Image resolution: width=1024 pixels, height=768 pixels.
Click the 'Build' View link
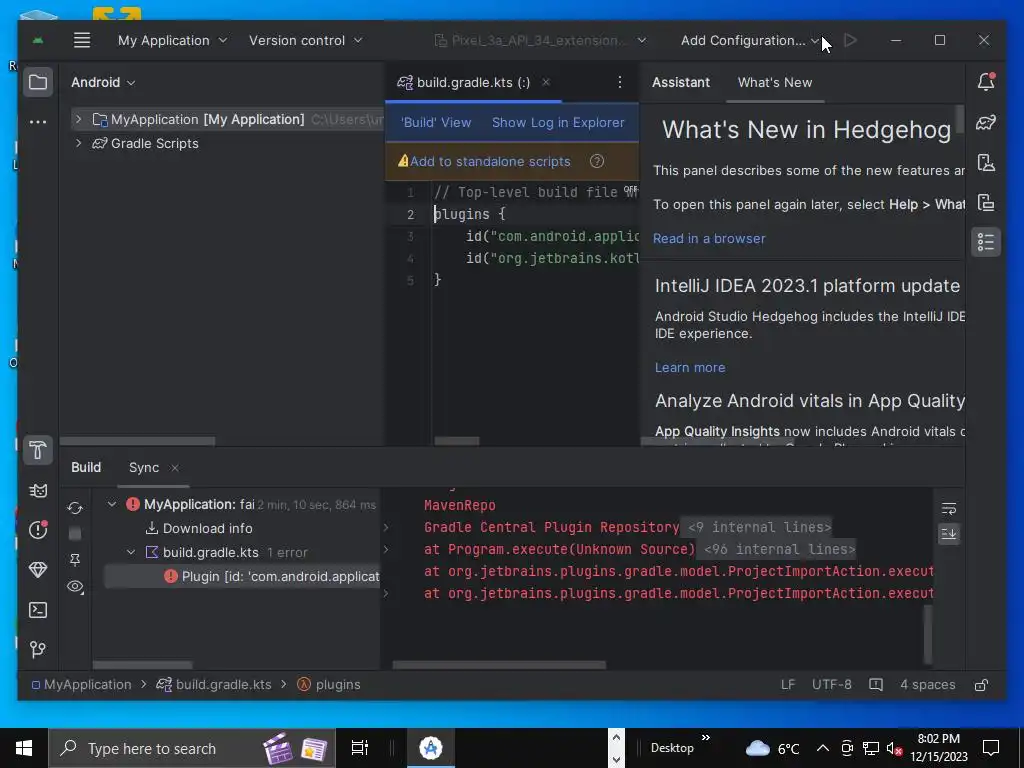click(436, 123)
